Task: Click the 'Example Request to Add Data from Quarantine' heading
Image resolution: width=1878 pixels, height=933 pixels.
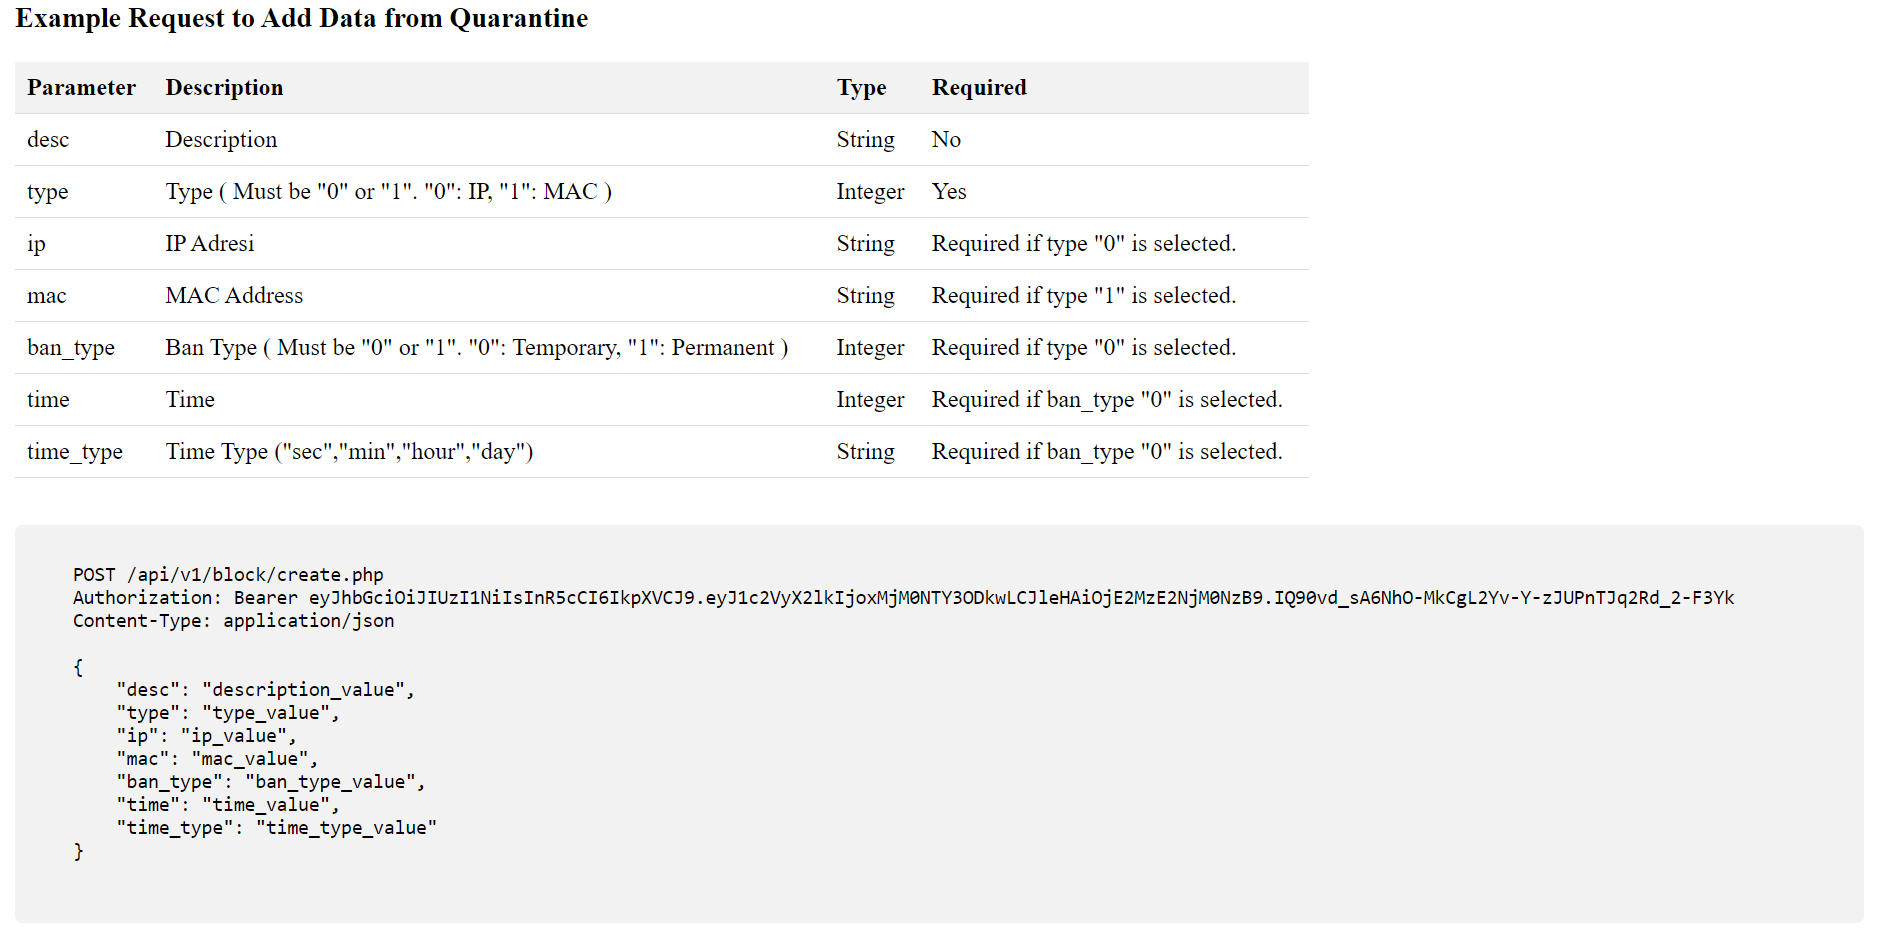Action: coord(301,19)
